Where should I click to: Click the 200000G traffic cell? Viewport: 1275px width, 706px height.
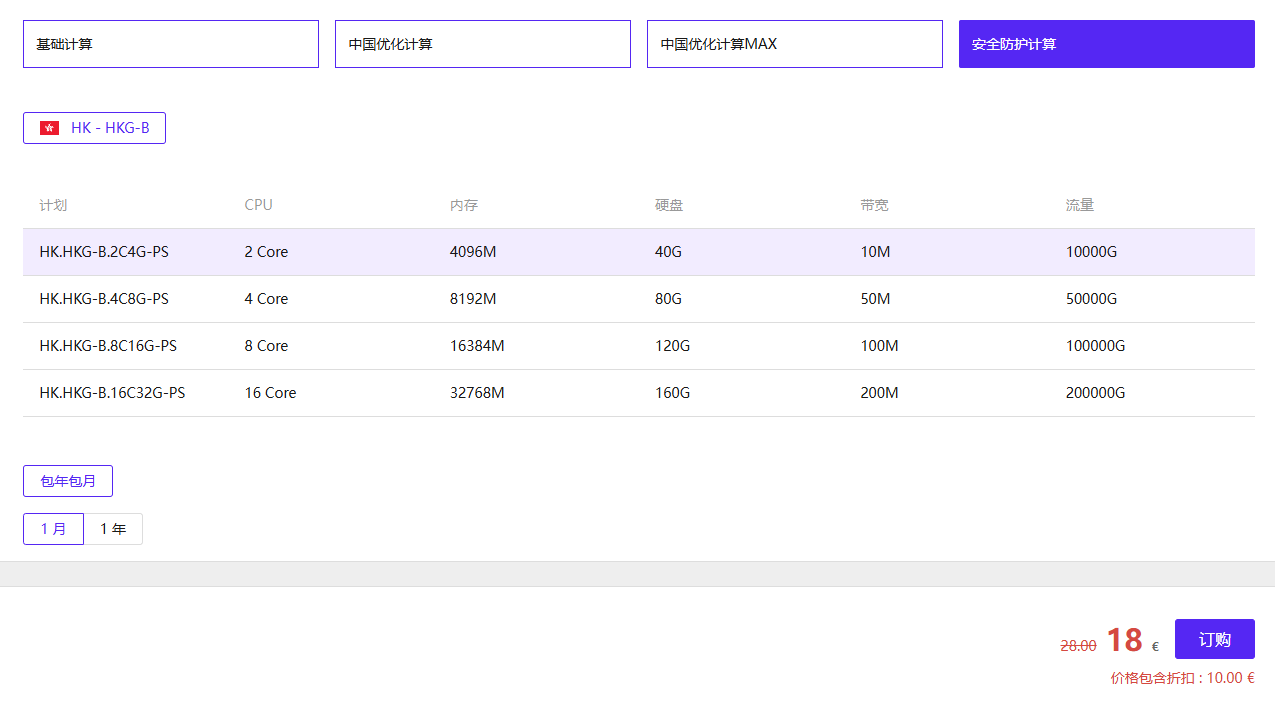[x=1095, y=393]
